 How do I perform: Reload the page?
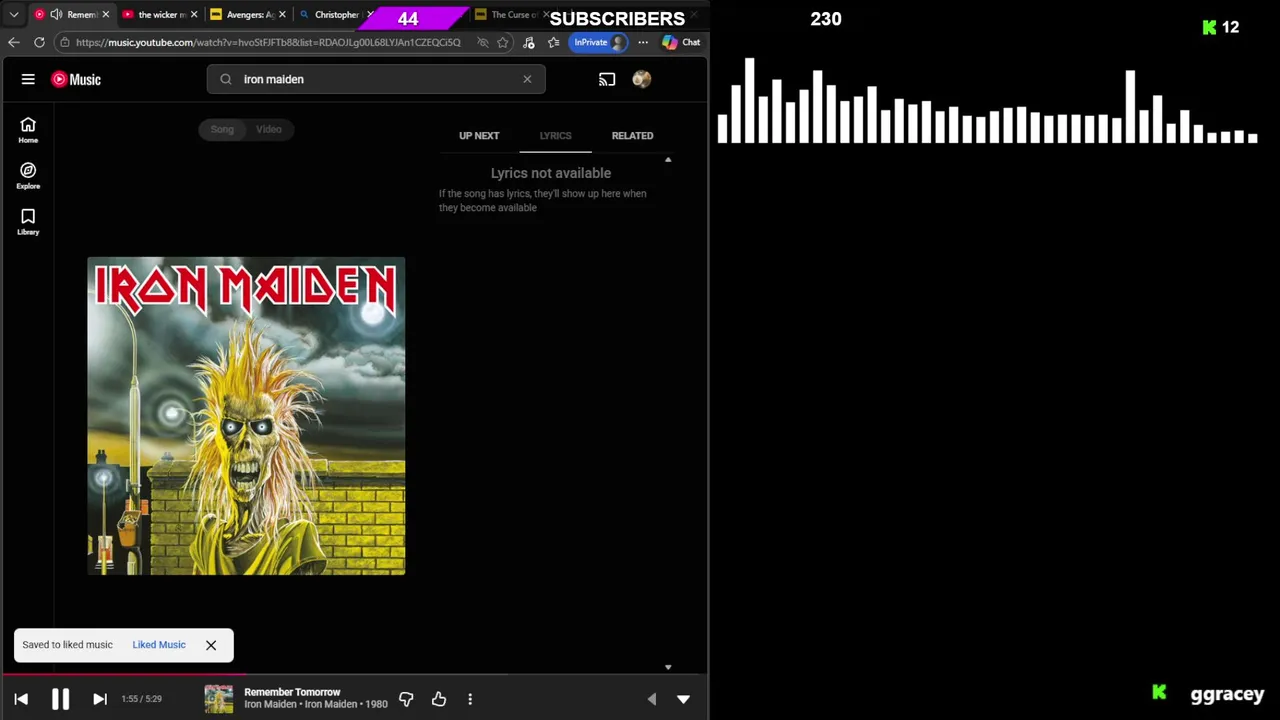39,42
